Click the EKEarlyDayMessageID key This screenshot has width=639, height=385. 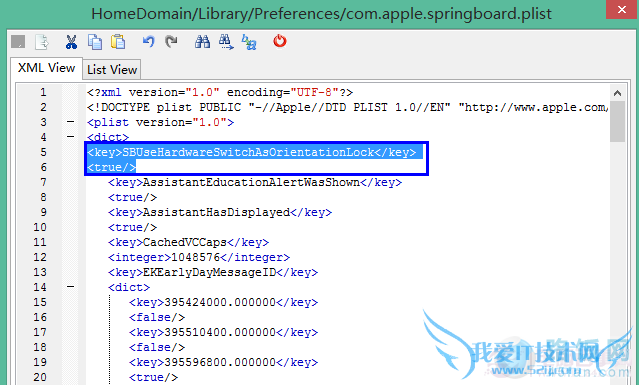click(213, 273)
